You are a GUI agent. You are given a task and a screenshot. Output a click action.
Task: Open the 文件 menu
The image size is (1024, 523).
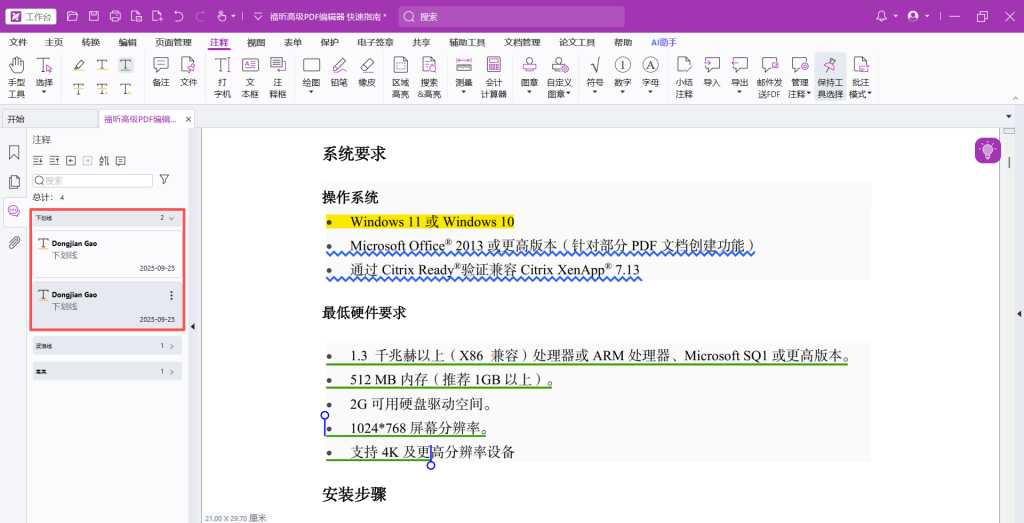click(x=18, y=42)
